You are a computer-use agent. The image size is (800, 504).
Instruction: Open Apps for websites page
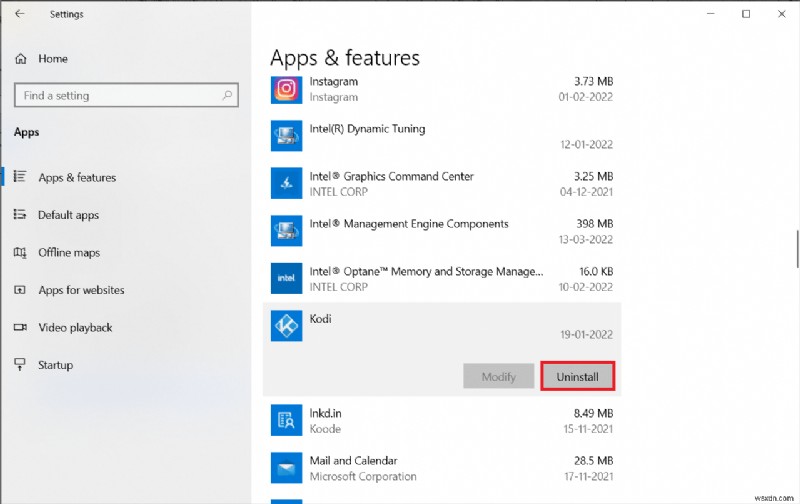[81, 290]
